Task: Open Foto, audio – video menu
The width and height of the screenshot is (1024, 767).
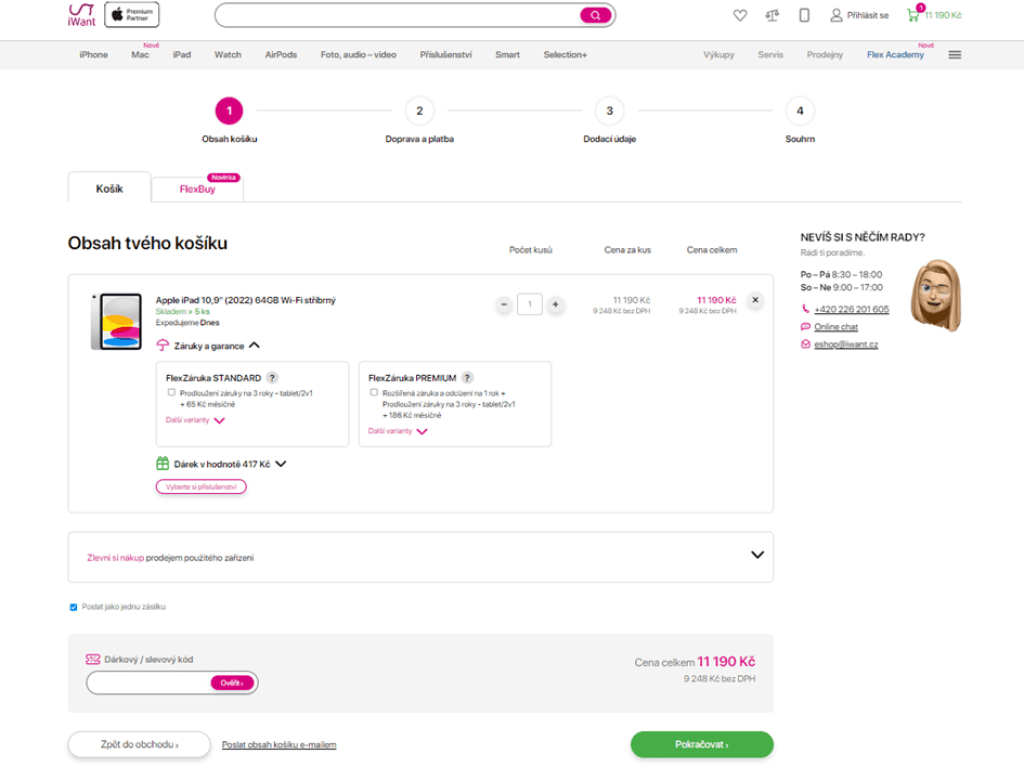Action: 359,55
